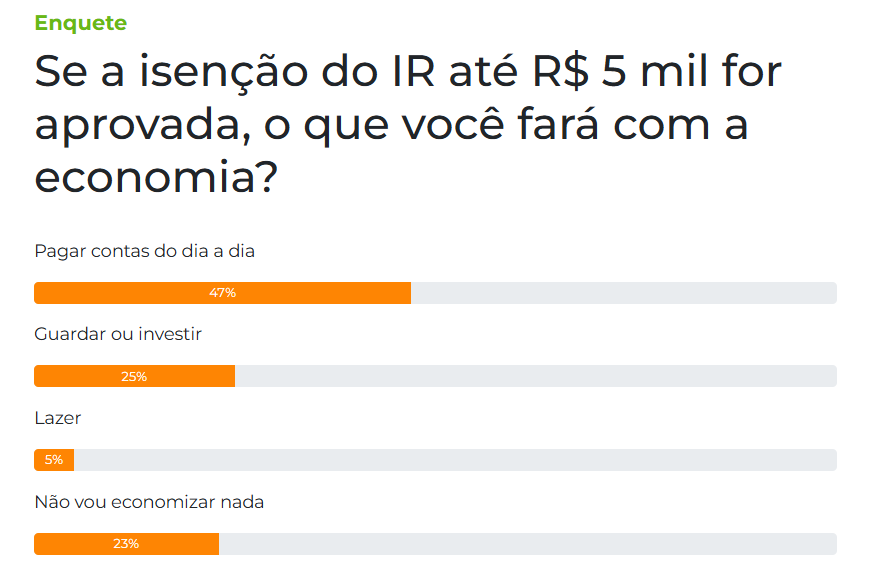Click the 47% percentage label

point(222,293)
